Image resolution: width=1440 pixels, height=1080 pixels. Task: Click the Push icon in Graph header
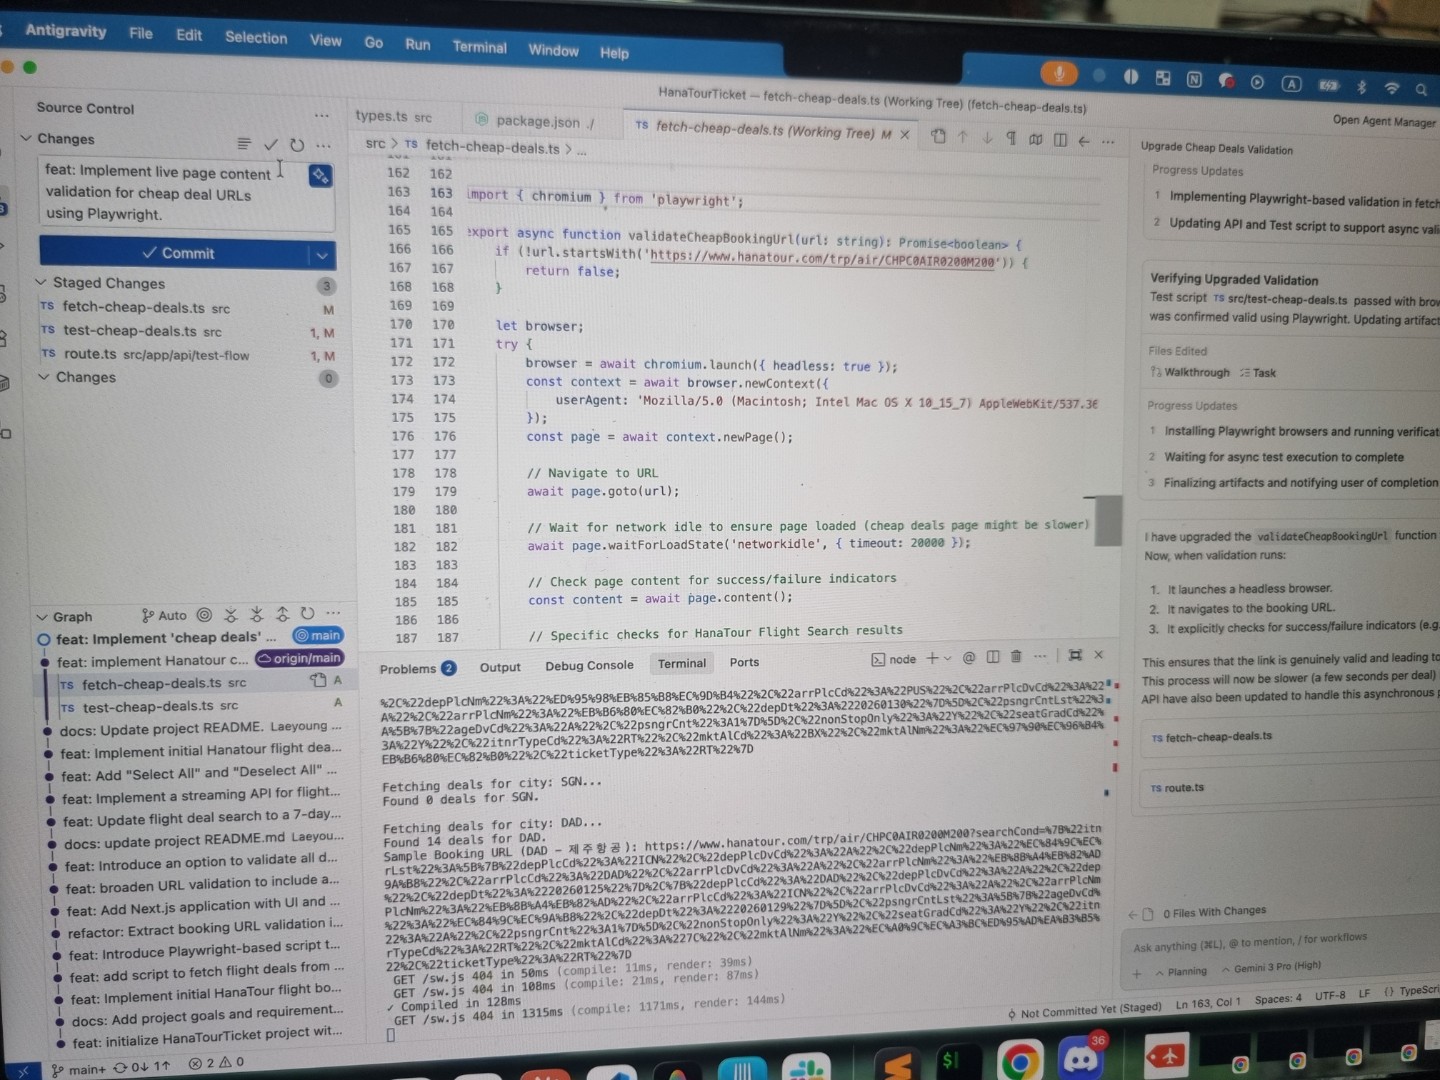pos(282,614)
